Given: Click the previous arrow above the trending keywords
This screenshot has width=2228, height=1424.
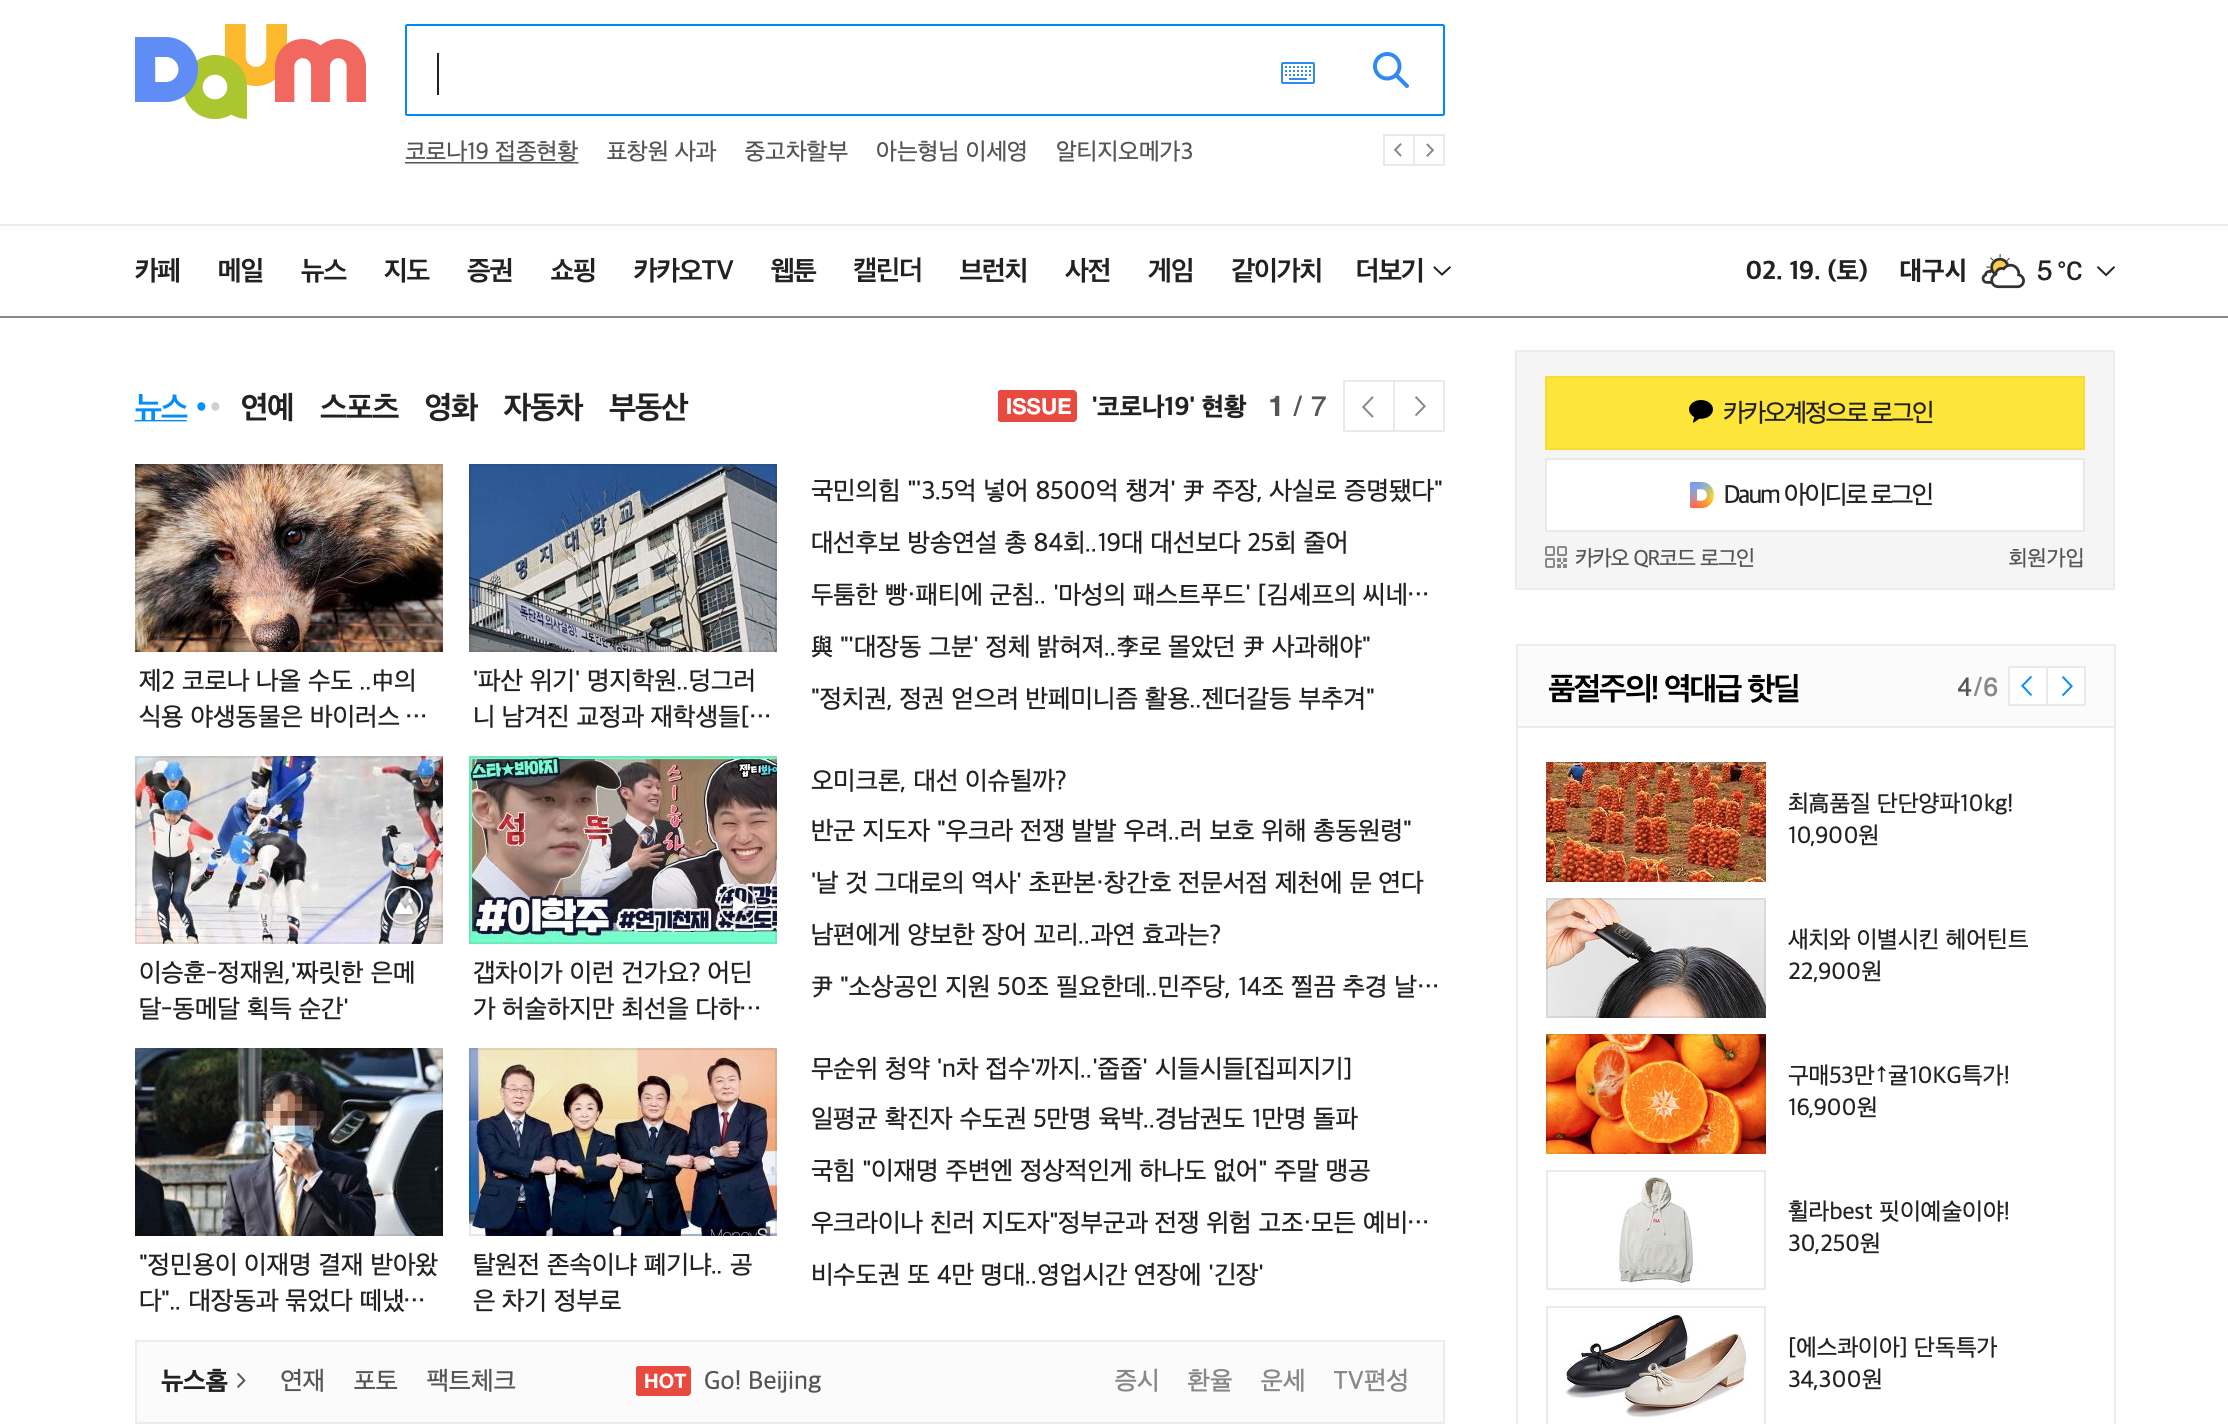Looking at the screenshot, I should point(1397,150).
